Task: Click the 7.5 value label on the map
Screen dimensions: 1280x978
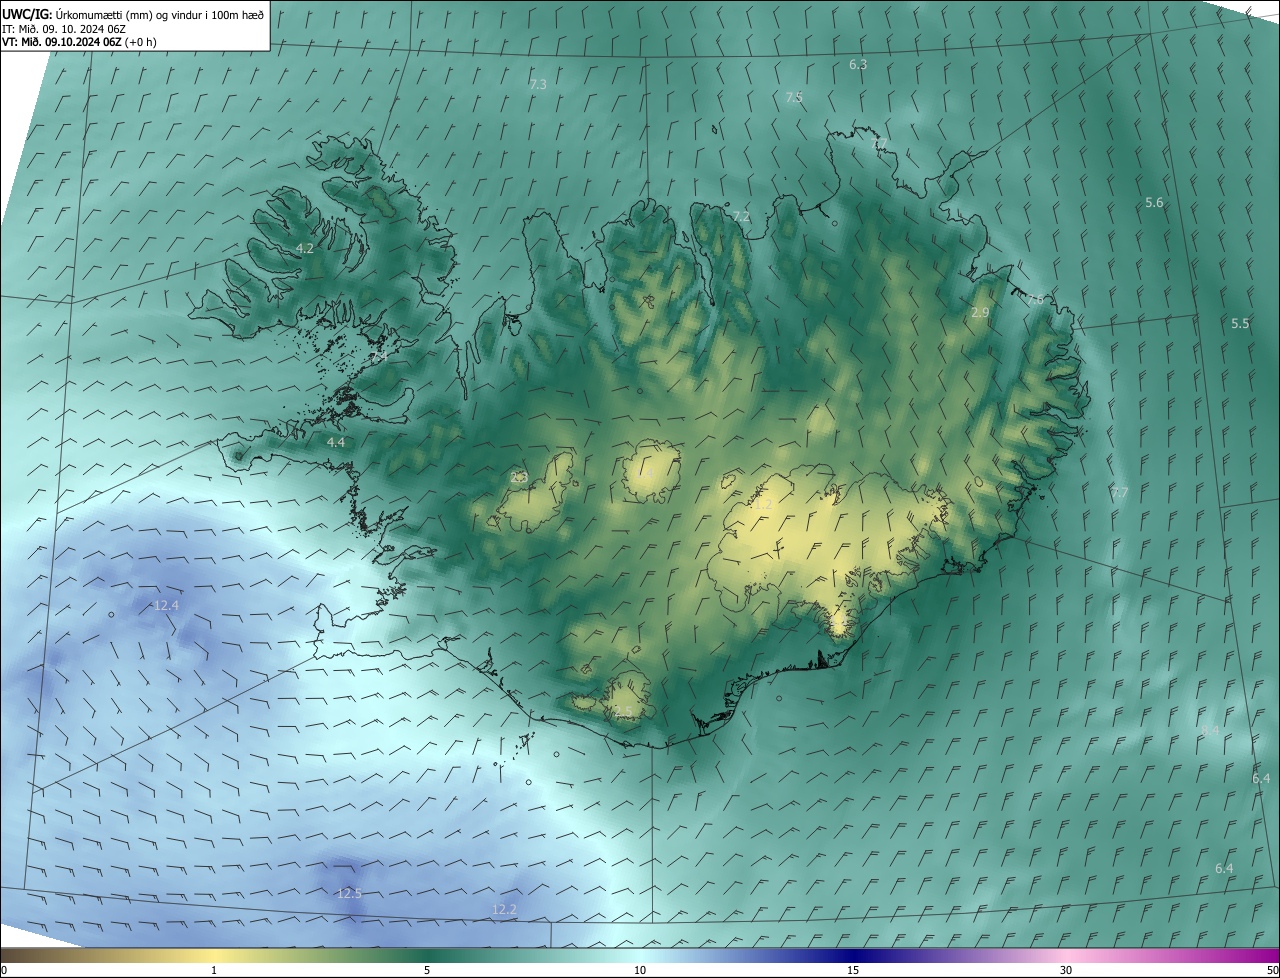Action: click(x=794, y=97)
